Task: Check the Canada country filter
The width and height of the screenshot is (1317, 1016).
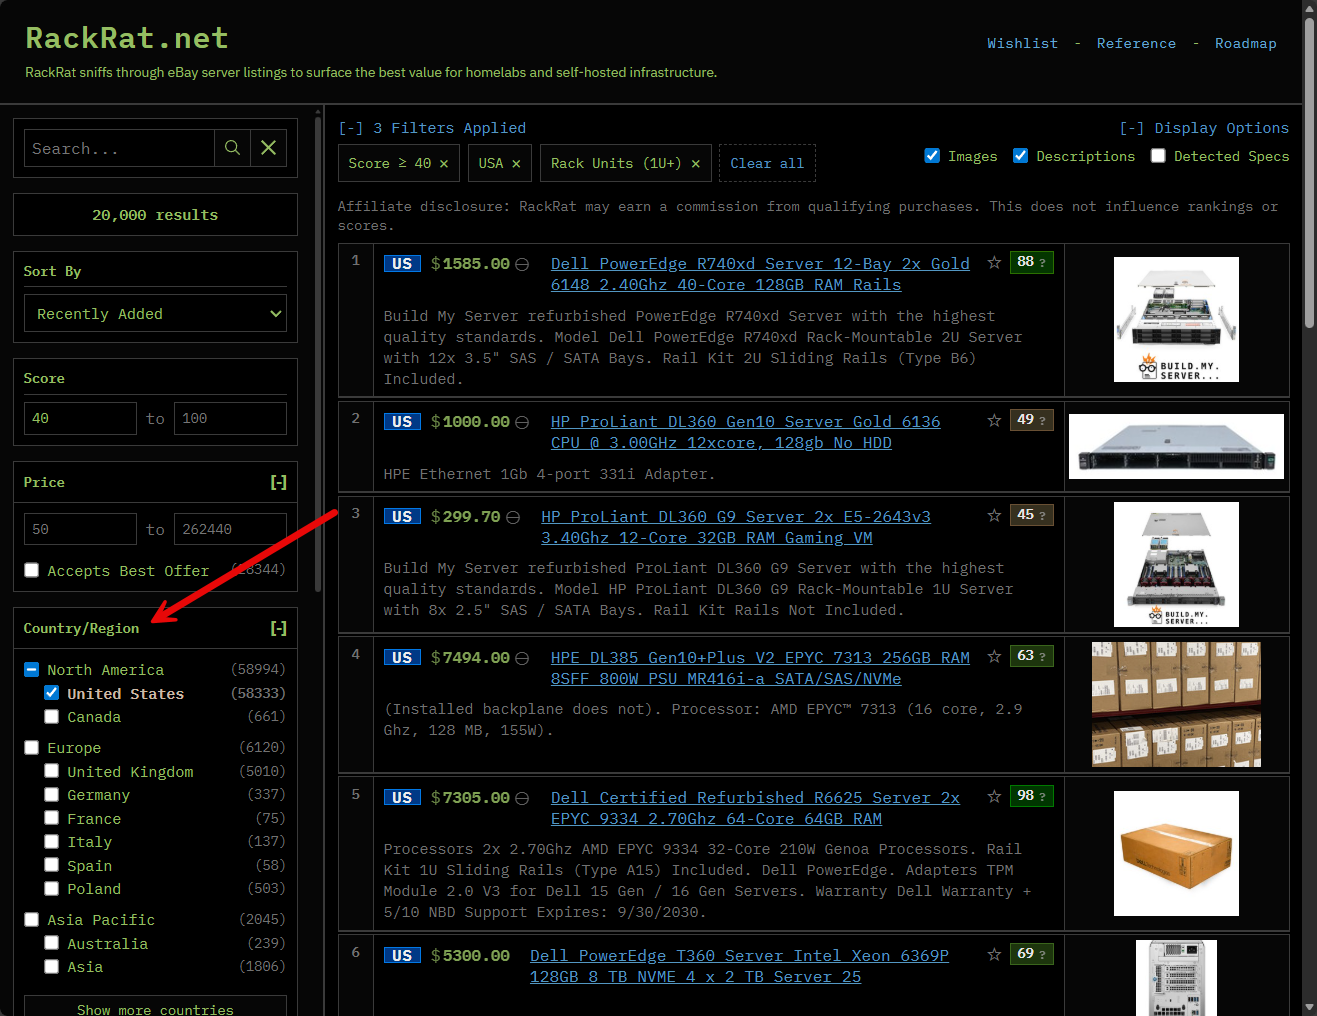Action: click(52, 716)
